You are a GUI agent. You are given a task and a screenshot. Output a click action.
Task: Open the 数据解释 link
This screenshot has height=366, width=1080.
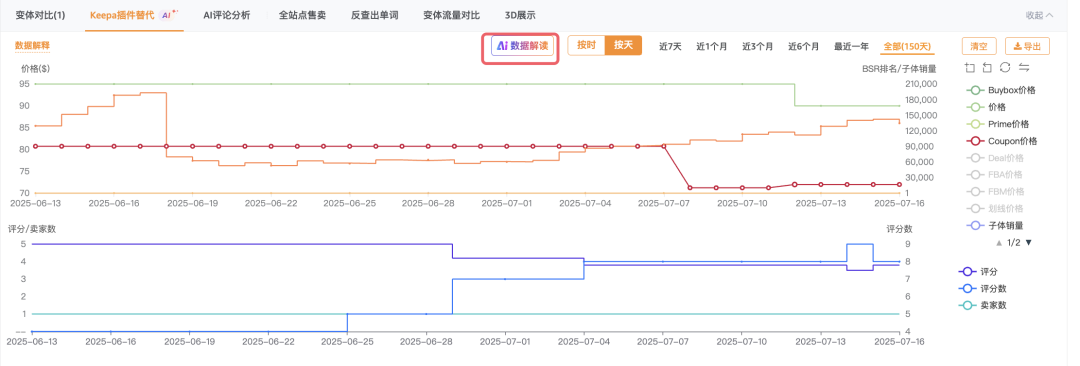32,45
